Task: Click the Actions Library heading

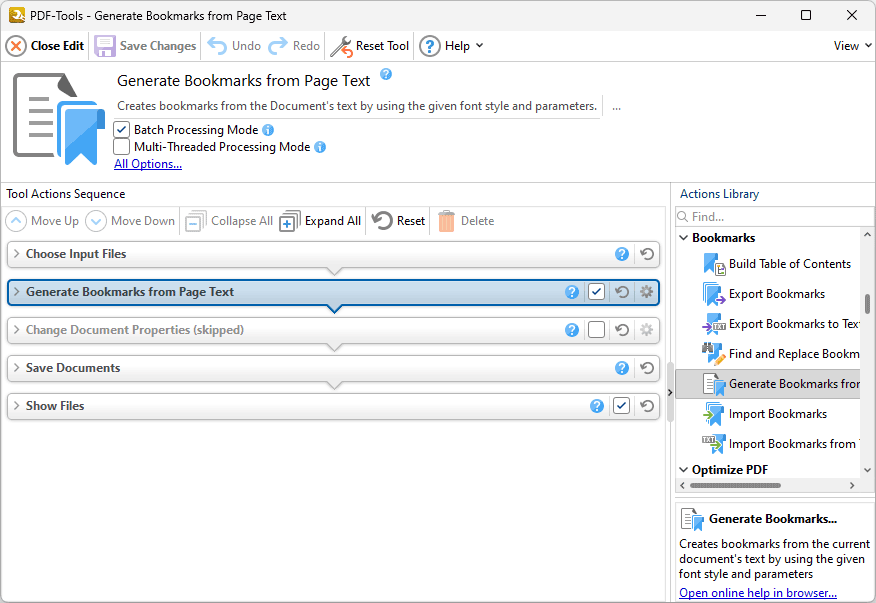Action: tap(719, 194)
